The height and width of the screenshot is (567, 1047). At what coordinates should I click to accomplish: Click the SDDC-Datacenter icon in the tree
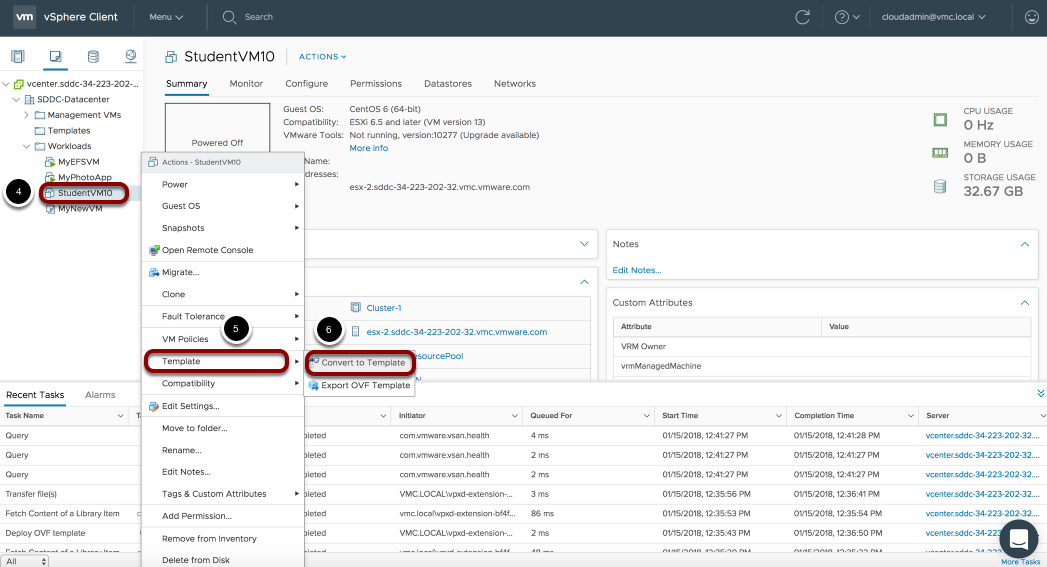pyautogui.click(x=29, y=100)
